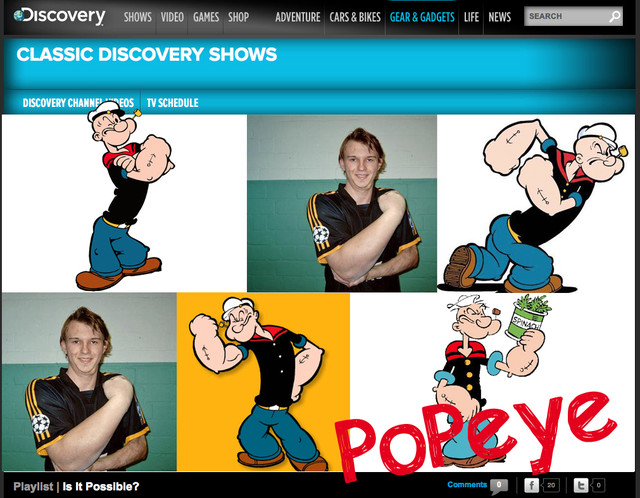Open the Games menu
The width and height of the screenshot is (640, 498).
point(206,17)
